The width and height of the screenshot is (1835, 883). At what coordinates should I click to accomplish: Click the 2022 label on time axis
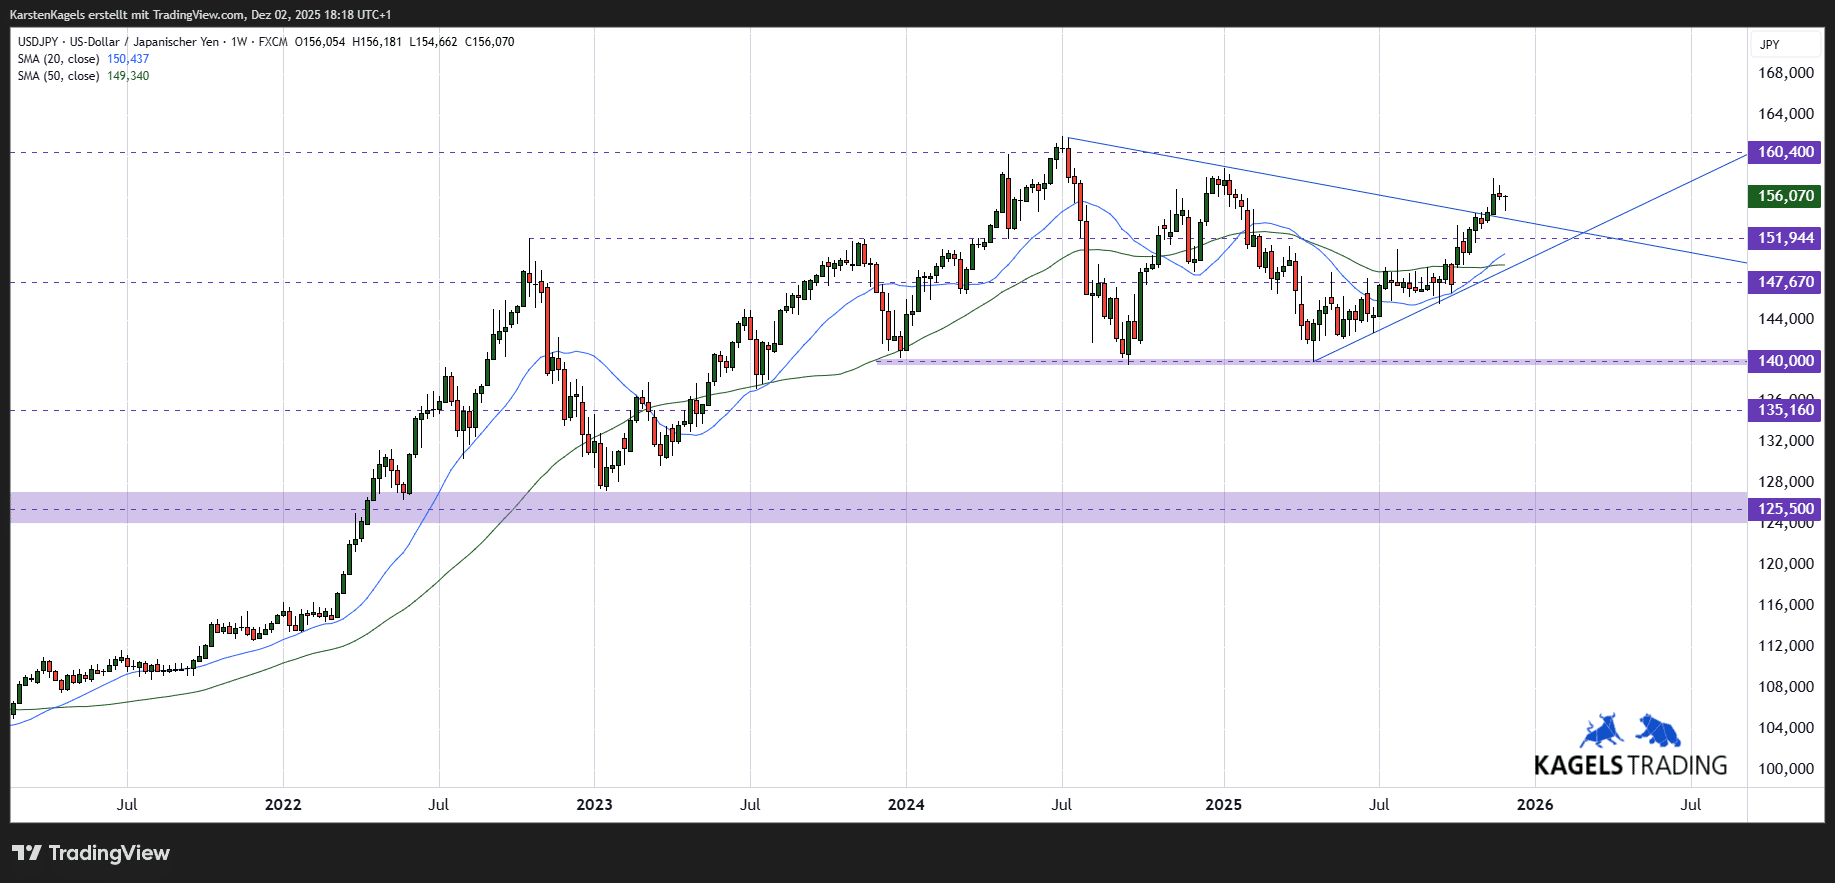click(283, 805)
